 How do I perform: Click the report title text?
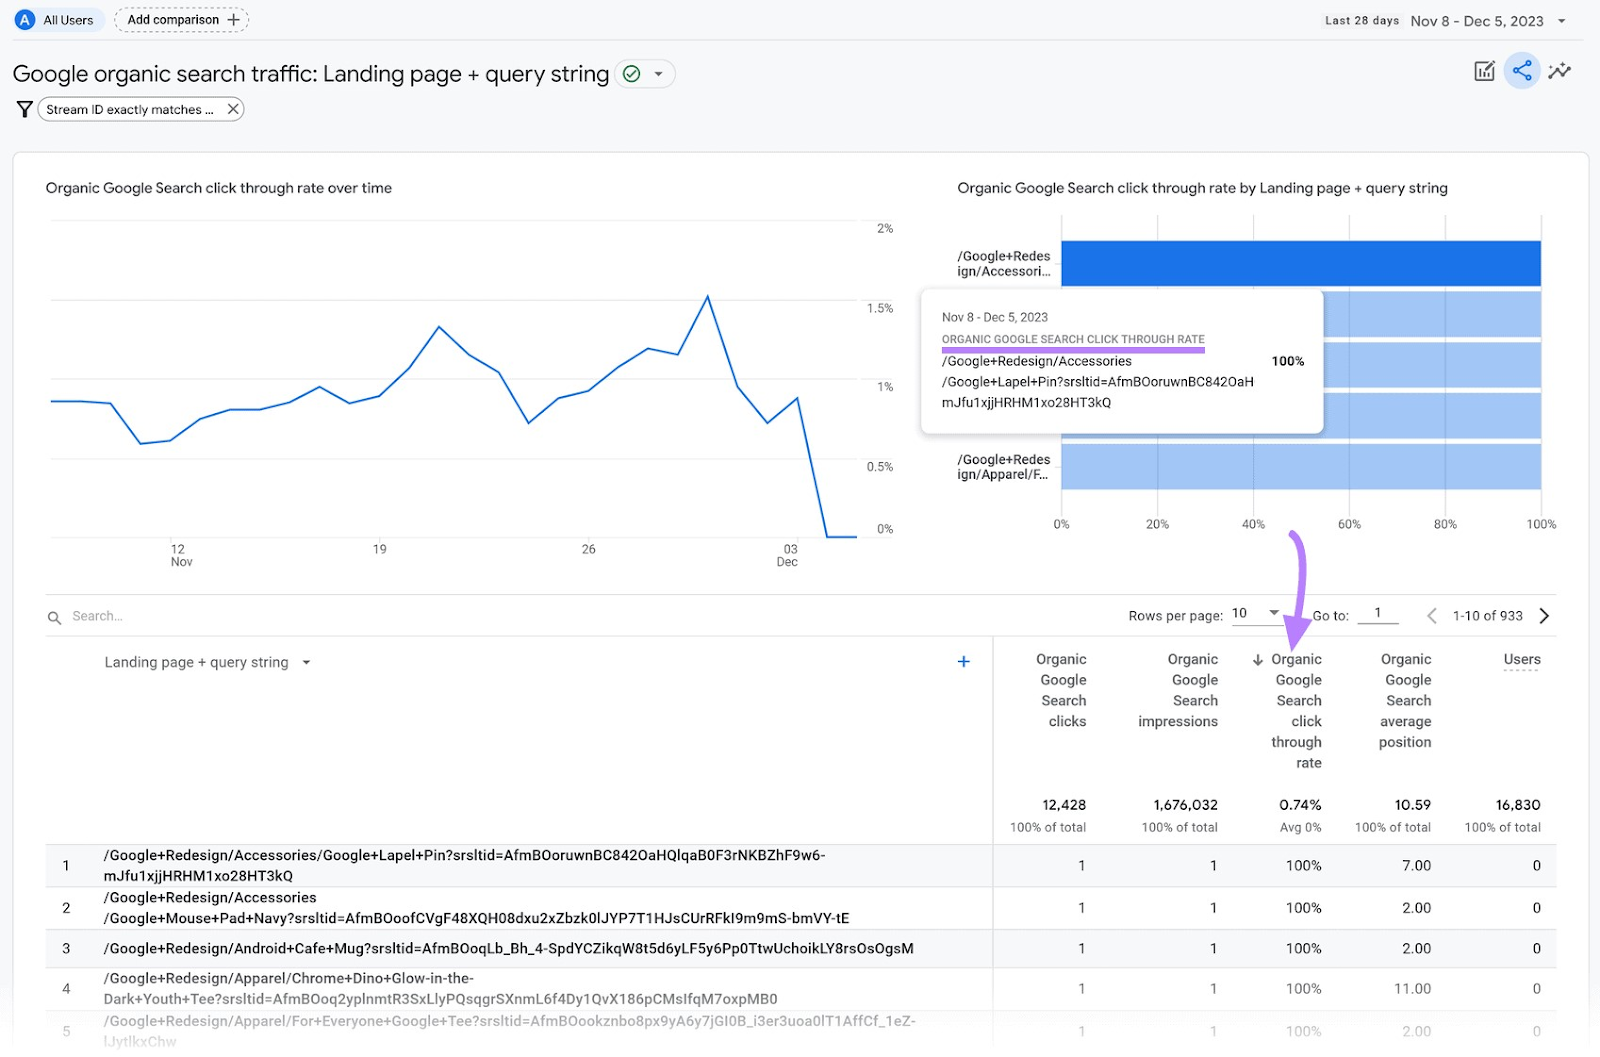(311, 74)
